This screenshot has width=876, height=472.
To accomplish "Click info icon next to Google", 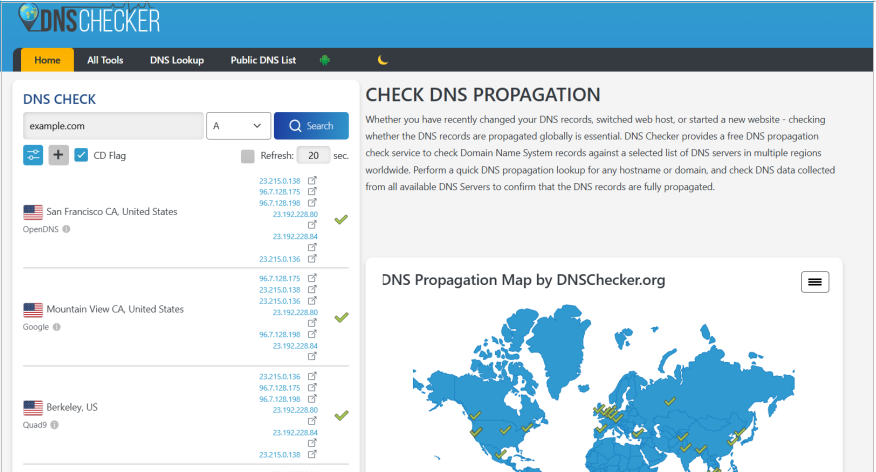I will click(x=56, y=327).
